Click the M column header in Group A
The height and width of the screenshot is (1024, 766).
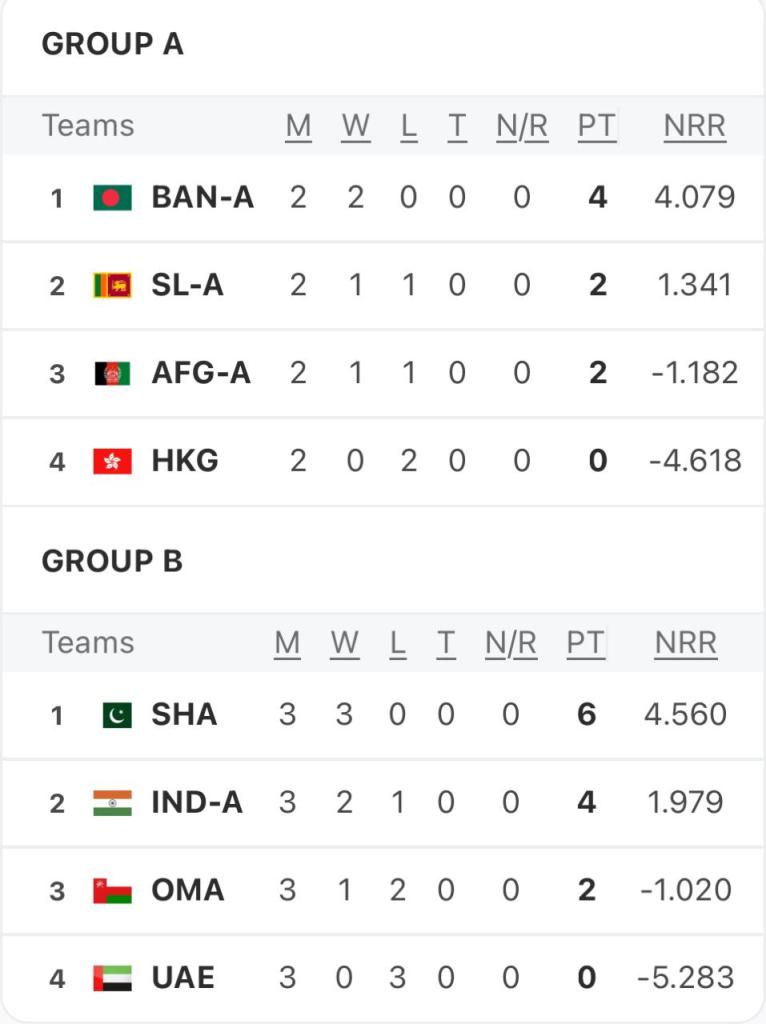(x=298, y=126)
